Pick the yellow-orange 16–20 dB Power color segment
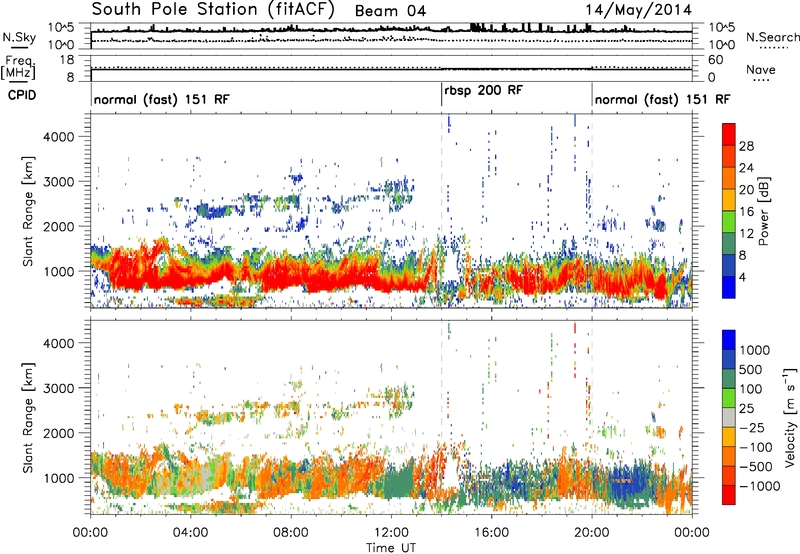Image resolution: width=800 pixels, height=554 pixels. point(729,200)
